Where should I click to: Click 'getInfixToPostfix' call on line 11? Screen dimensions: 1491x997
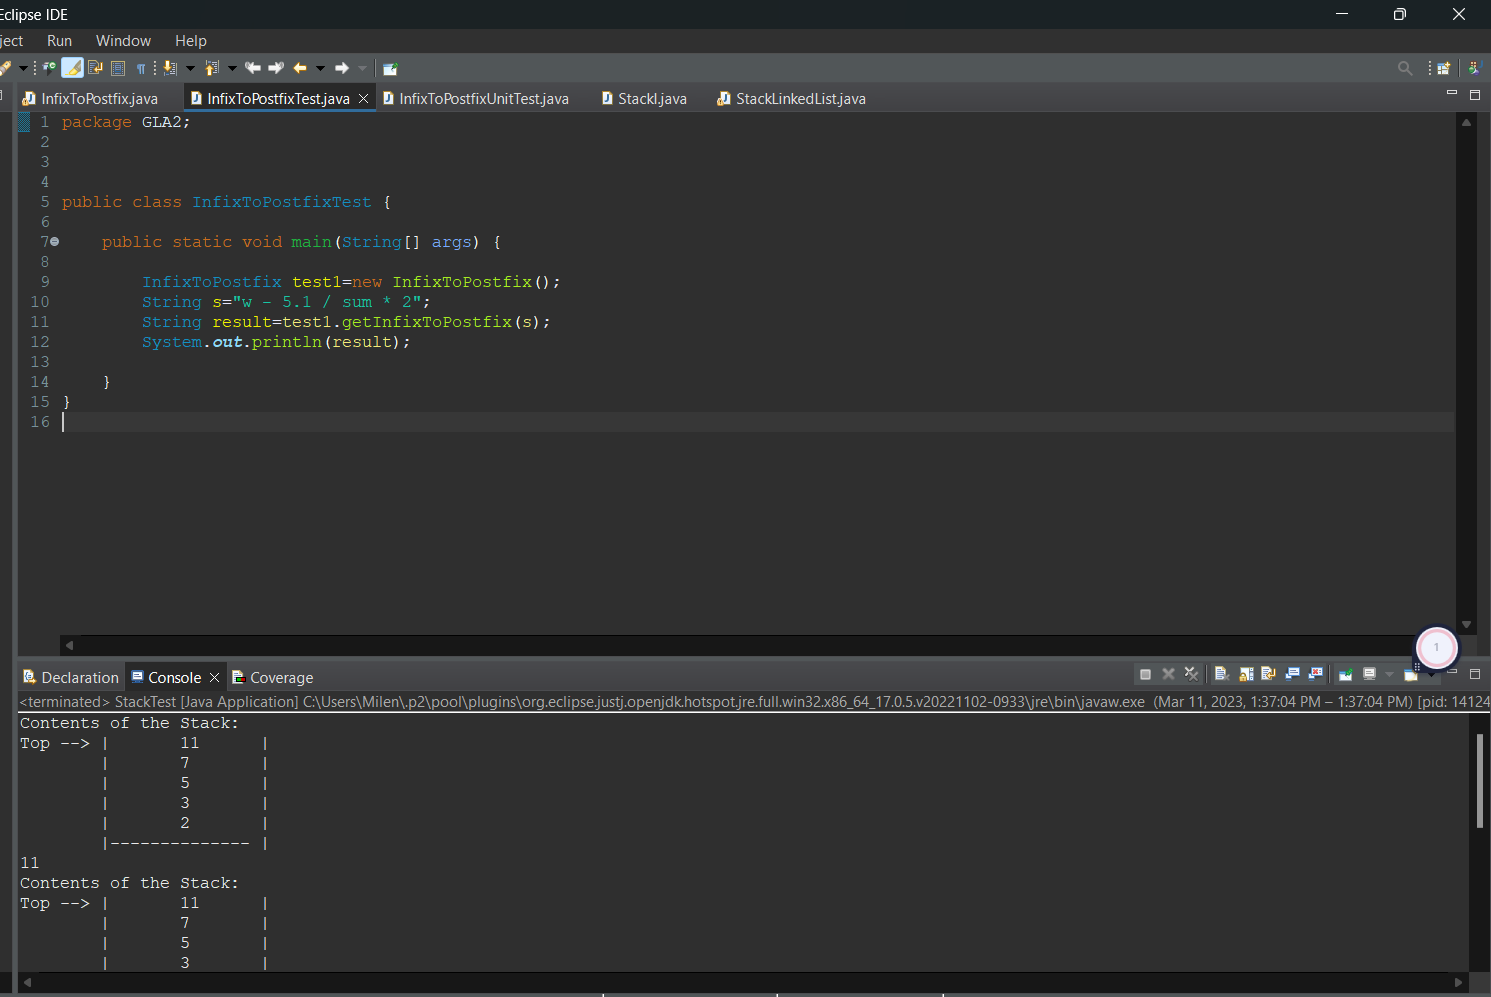[427, 322]
